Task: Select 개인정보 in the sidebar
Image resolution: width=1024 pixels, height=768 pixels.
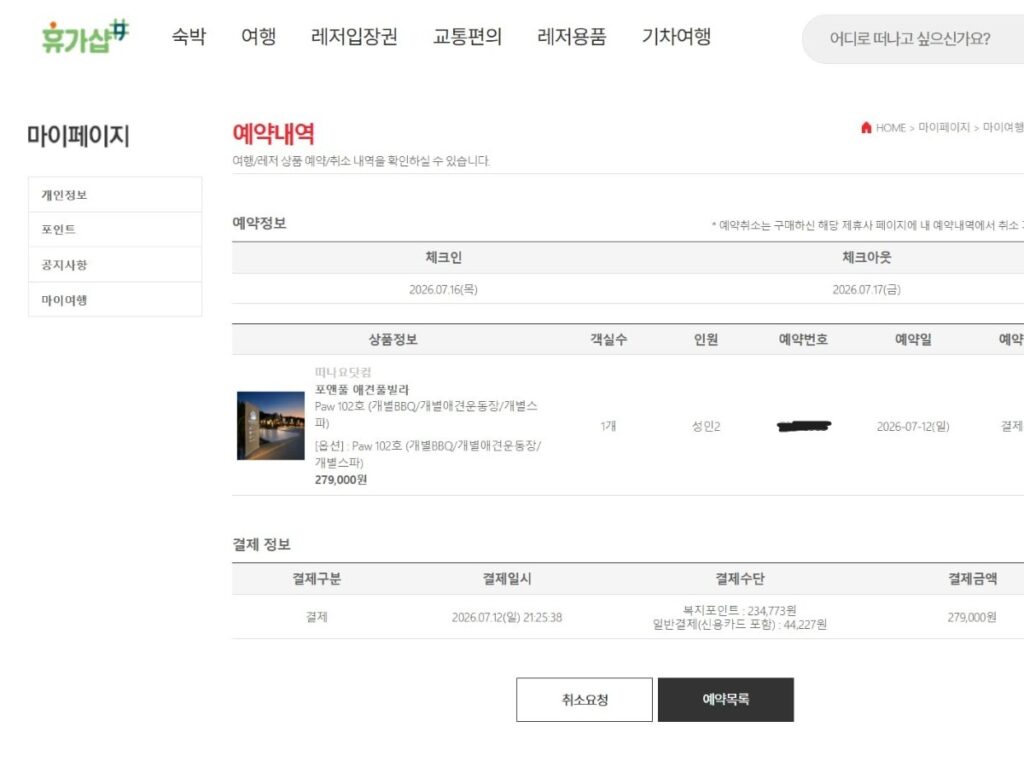Action: 115,195
